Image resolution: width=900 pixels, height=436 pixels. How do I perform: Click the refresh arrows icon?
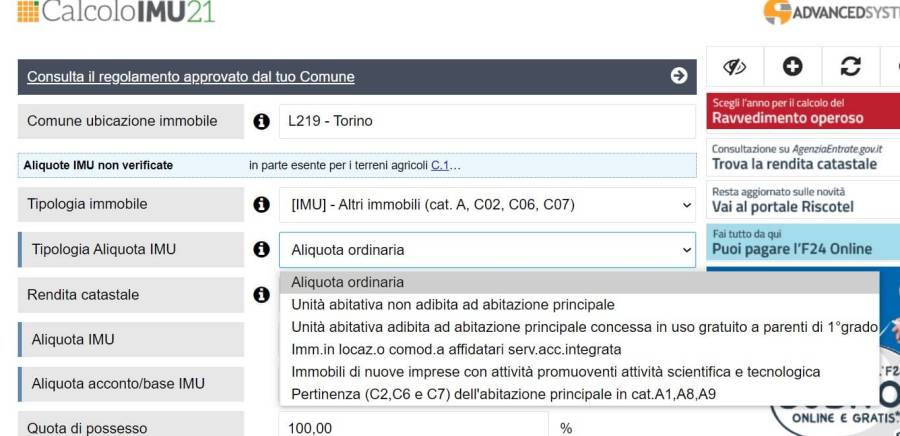point(850,67)
